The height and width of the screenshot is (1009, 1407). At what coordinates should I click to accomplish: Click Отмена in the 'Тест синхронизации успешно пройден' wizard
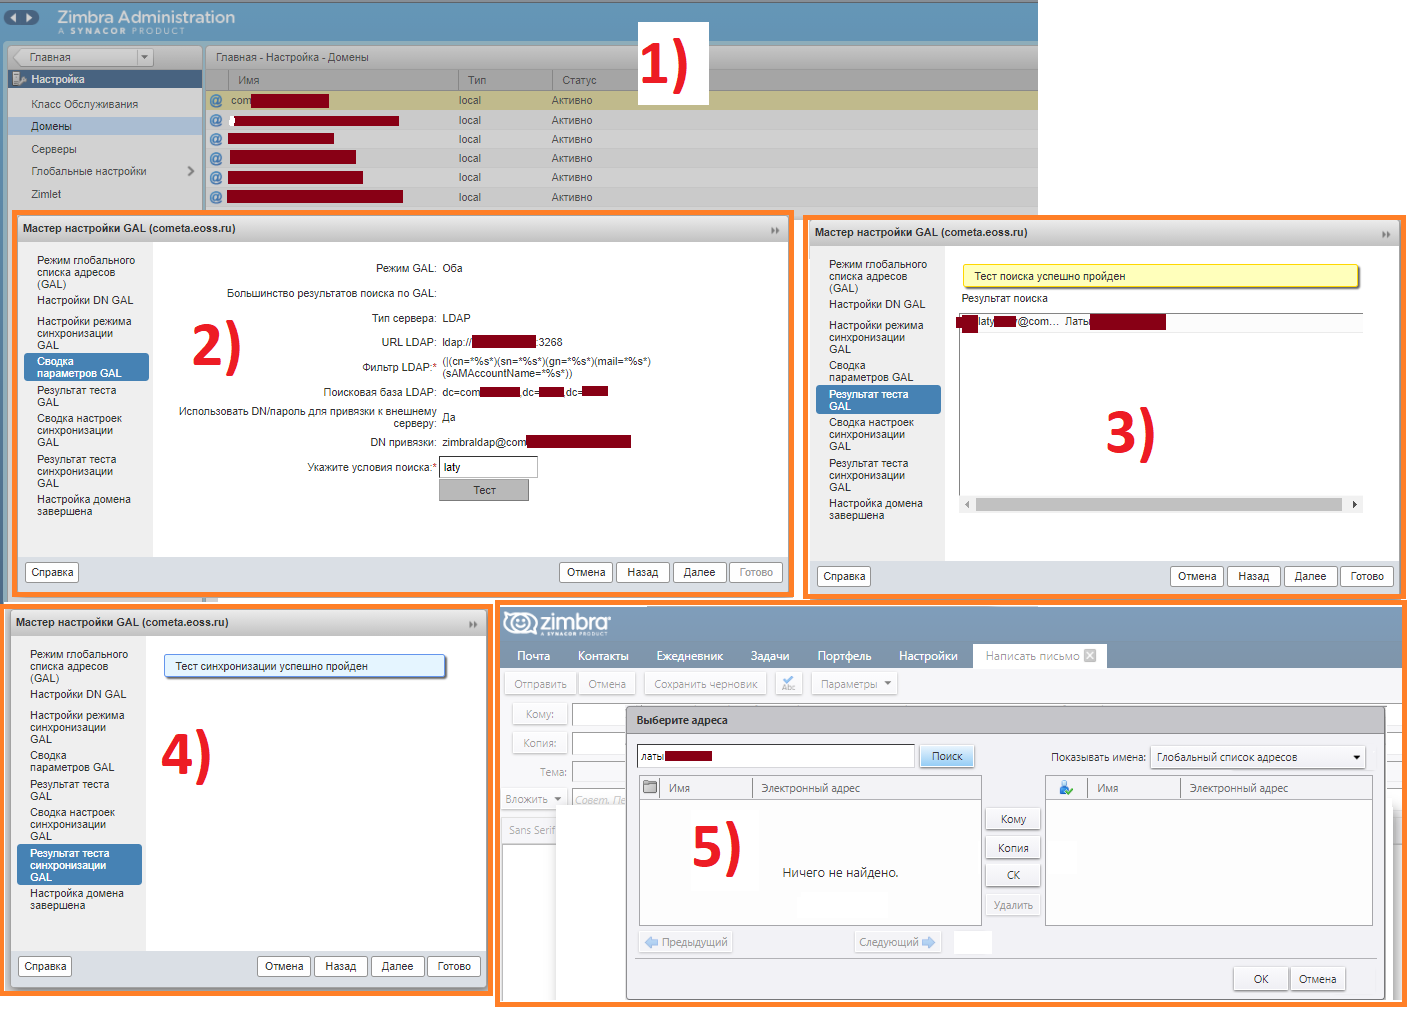tap(284, 966)
